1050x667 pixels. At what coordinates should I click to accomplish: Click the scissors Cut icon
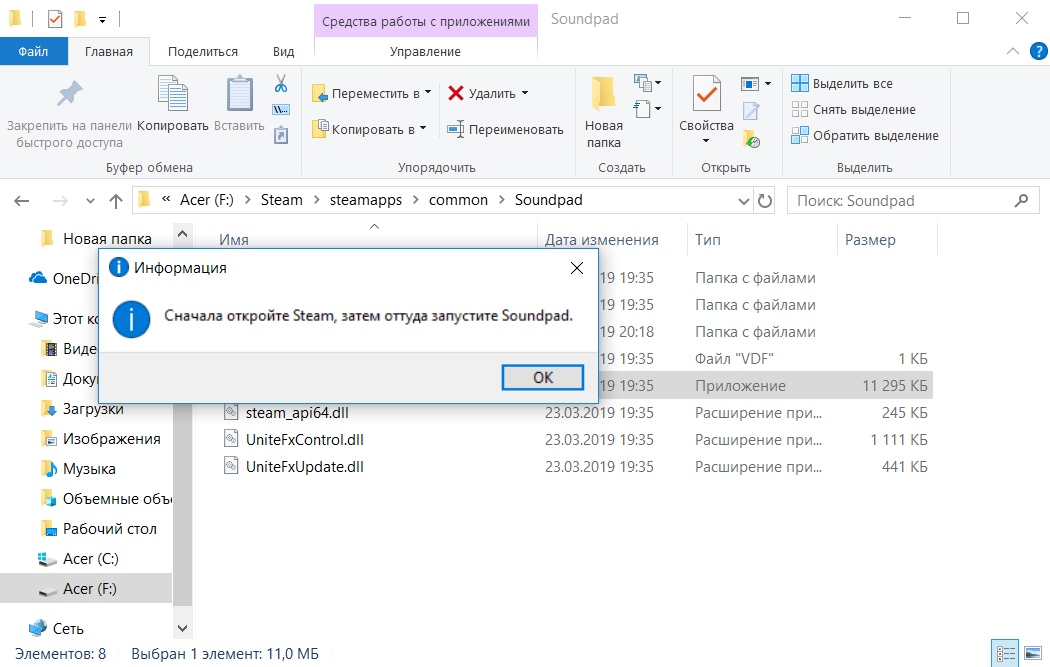point(281,83)
